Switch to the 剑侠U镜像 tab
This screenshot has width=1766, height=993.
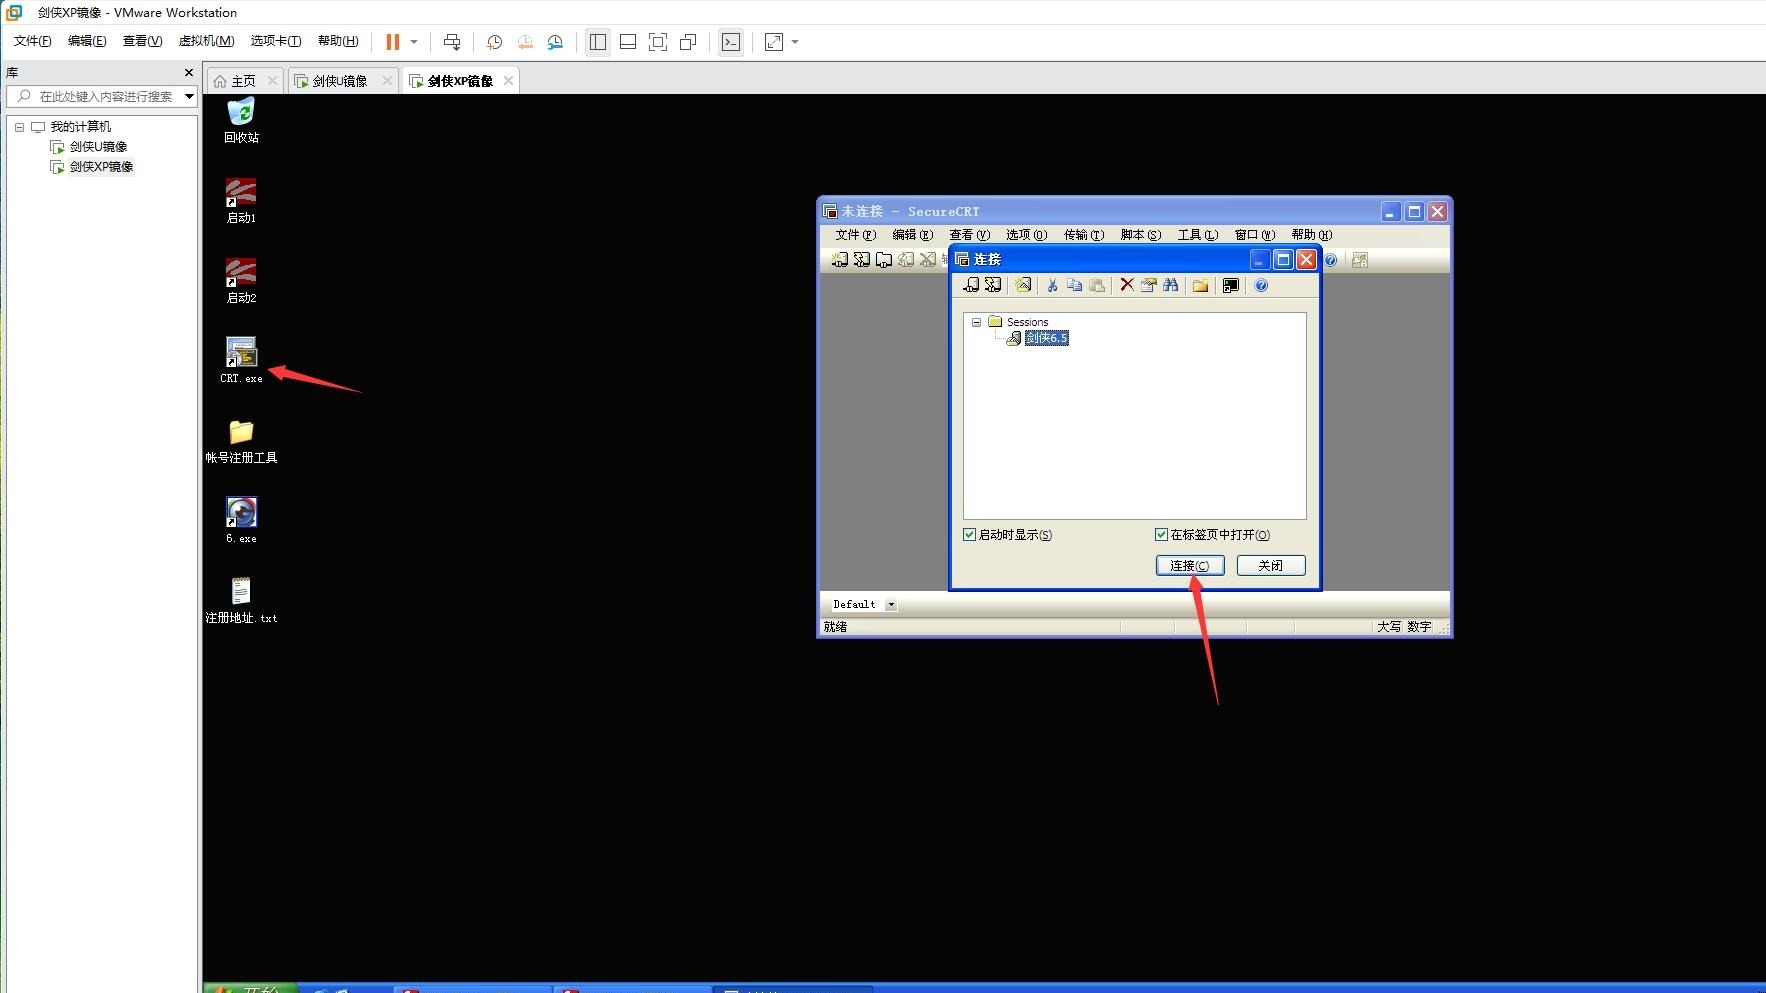340,81
